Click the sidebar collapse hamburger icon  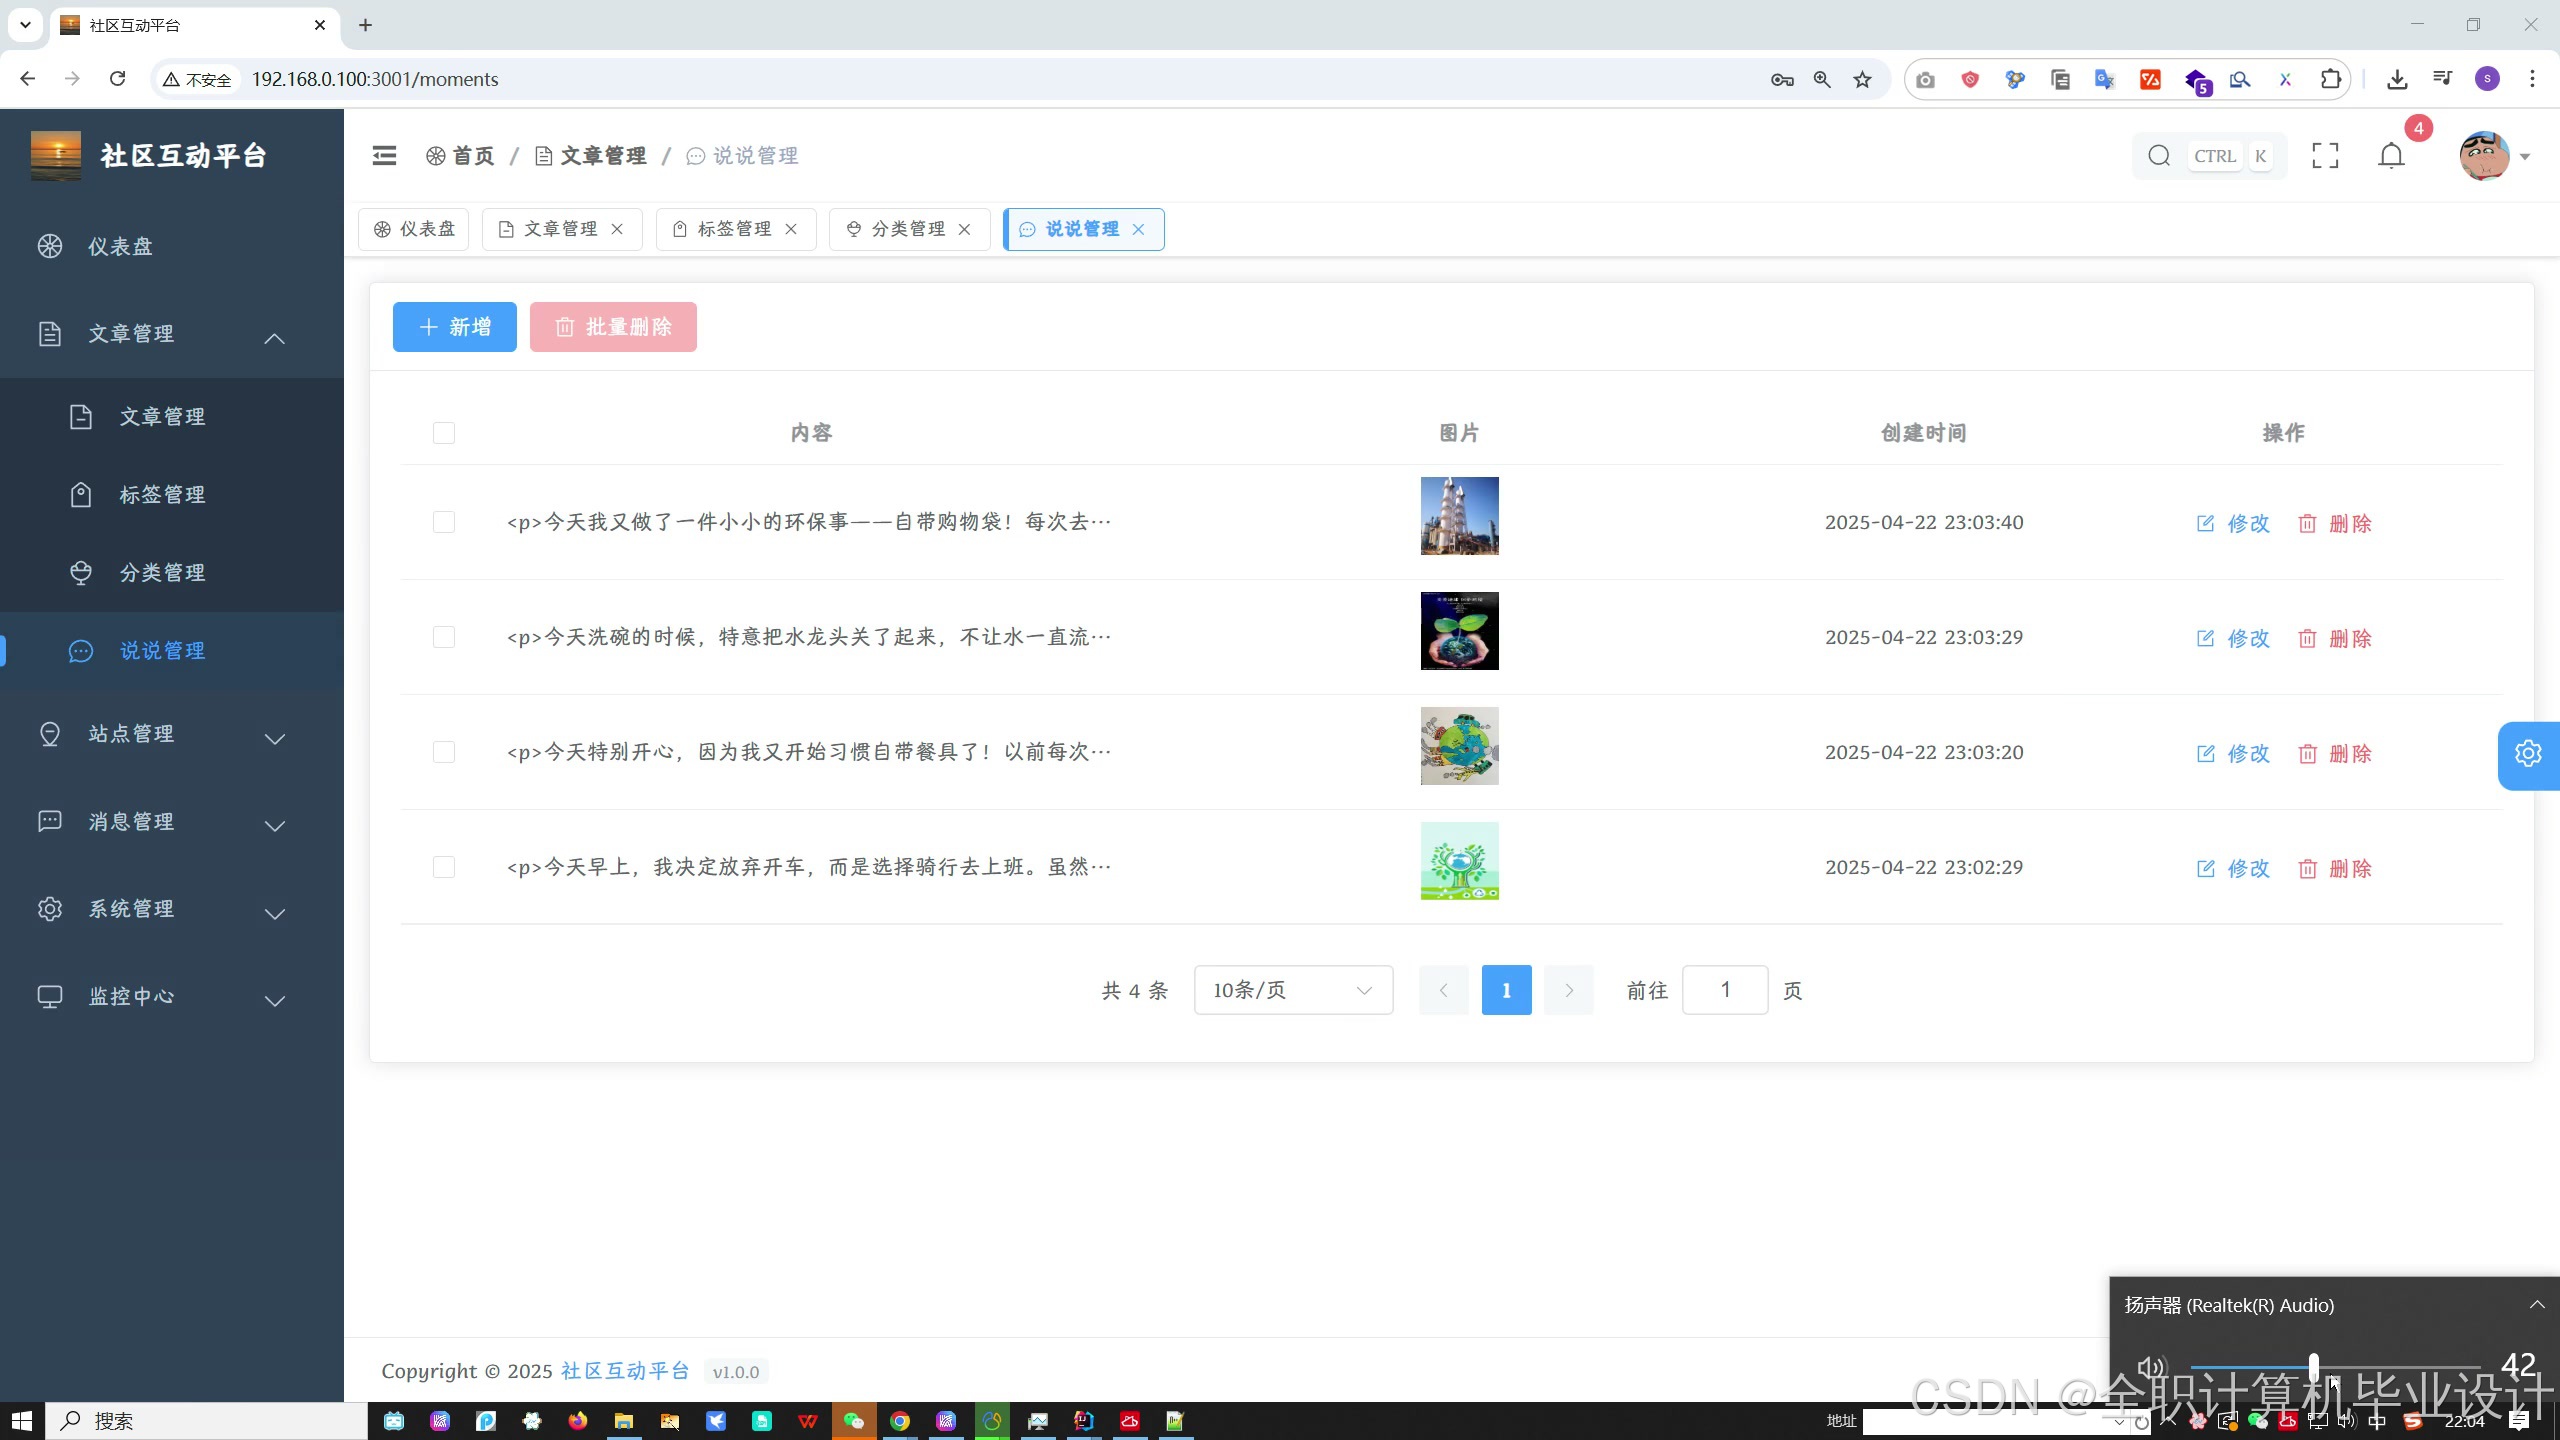(384, 156)
